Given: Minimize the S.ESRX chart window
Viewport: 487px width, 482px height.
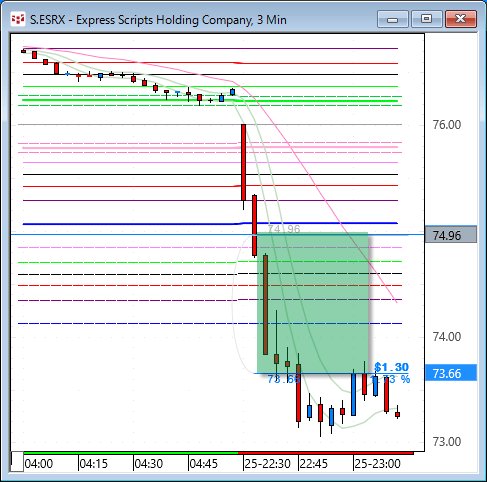Looking at the screenshot, I should click(393, 19).
